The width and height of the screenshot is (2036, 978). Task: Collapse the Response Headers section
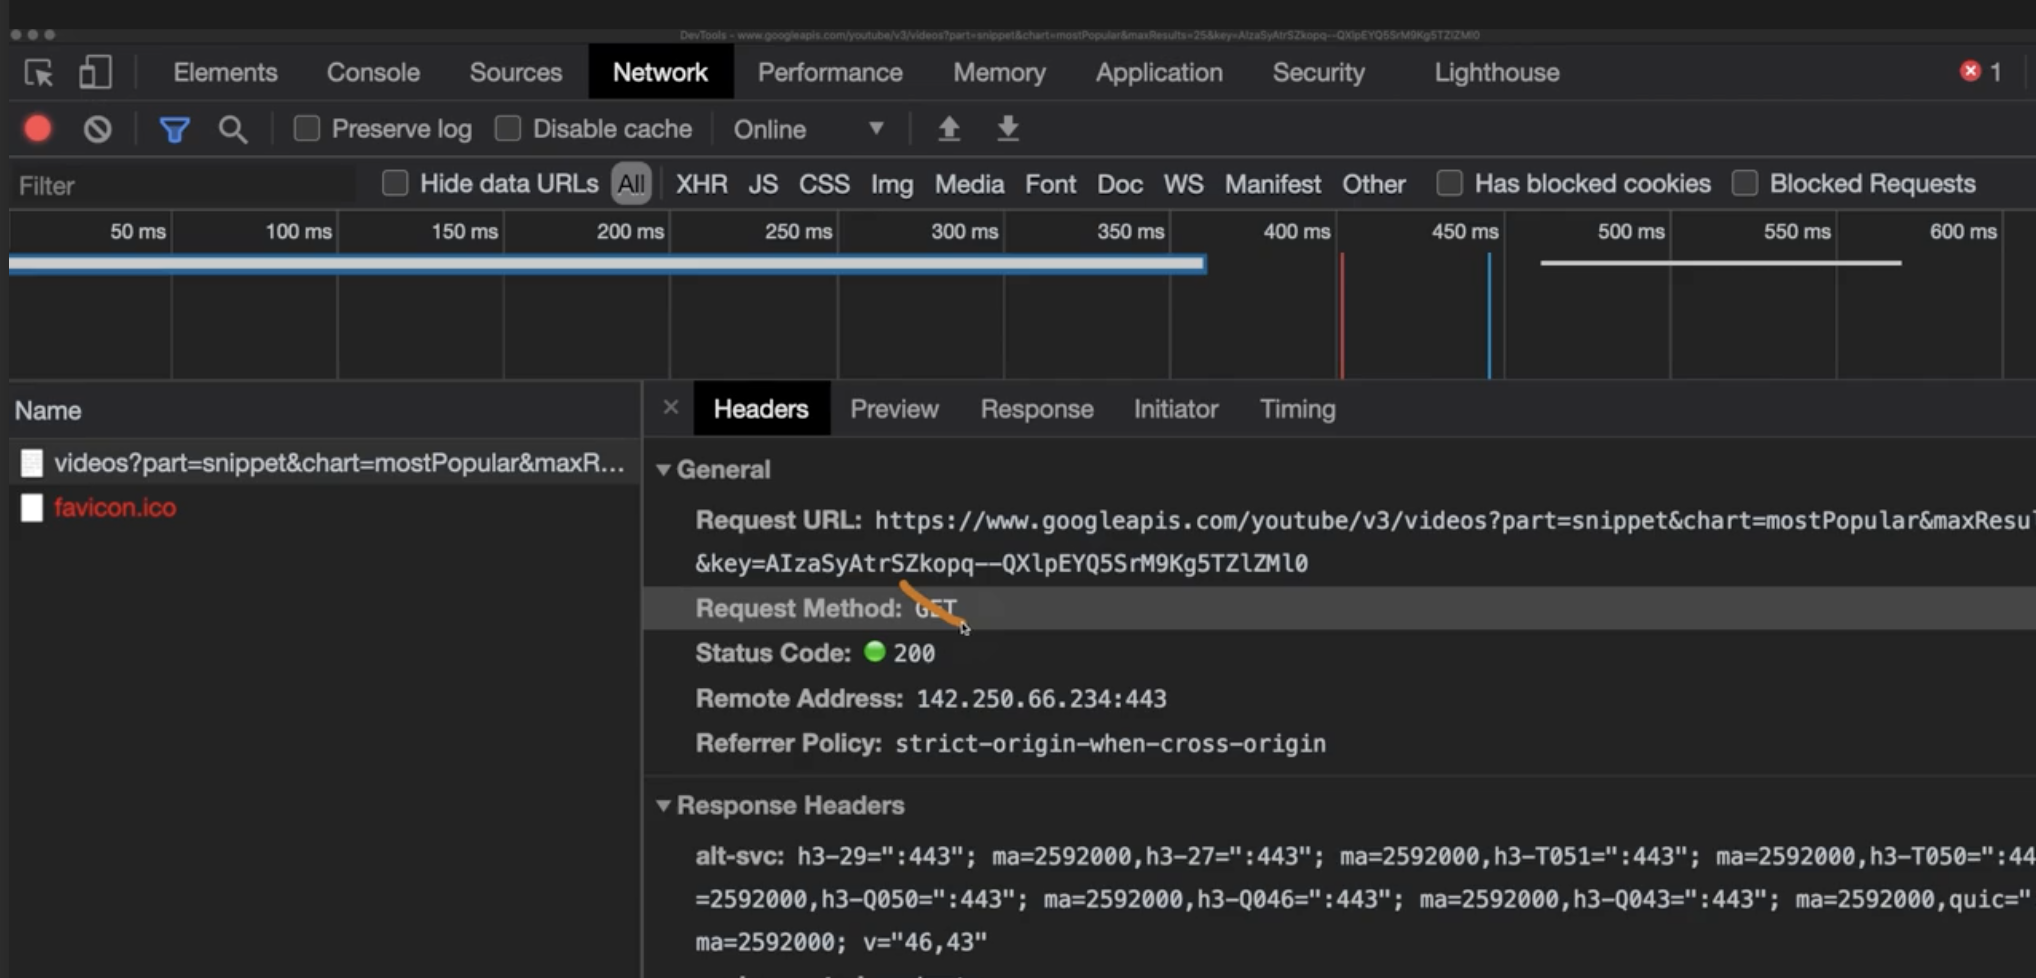[663, 805]
